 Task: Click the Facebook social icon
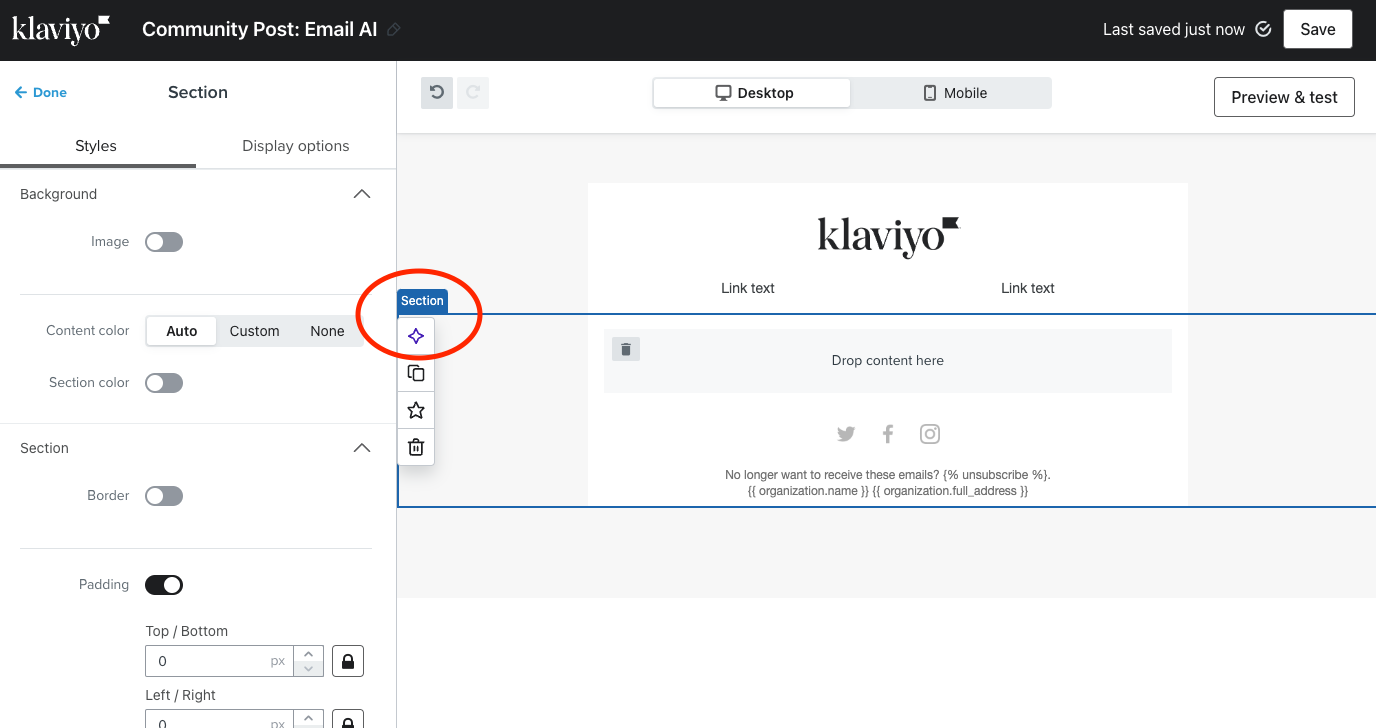888,434
